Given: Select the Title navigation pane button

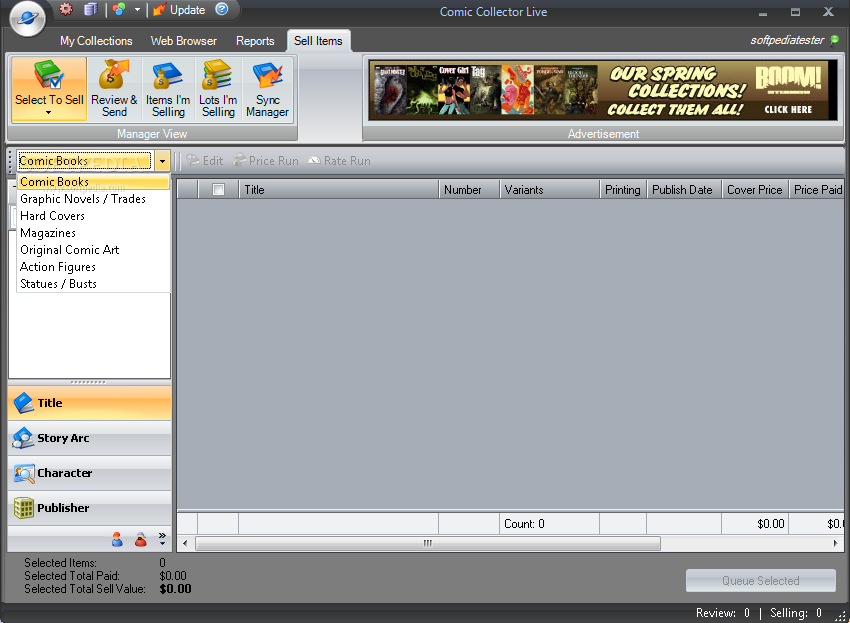Looking at the screenshot, I should pos(90,403).
